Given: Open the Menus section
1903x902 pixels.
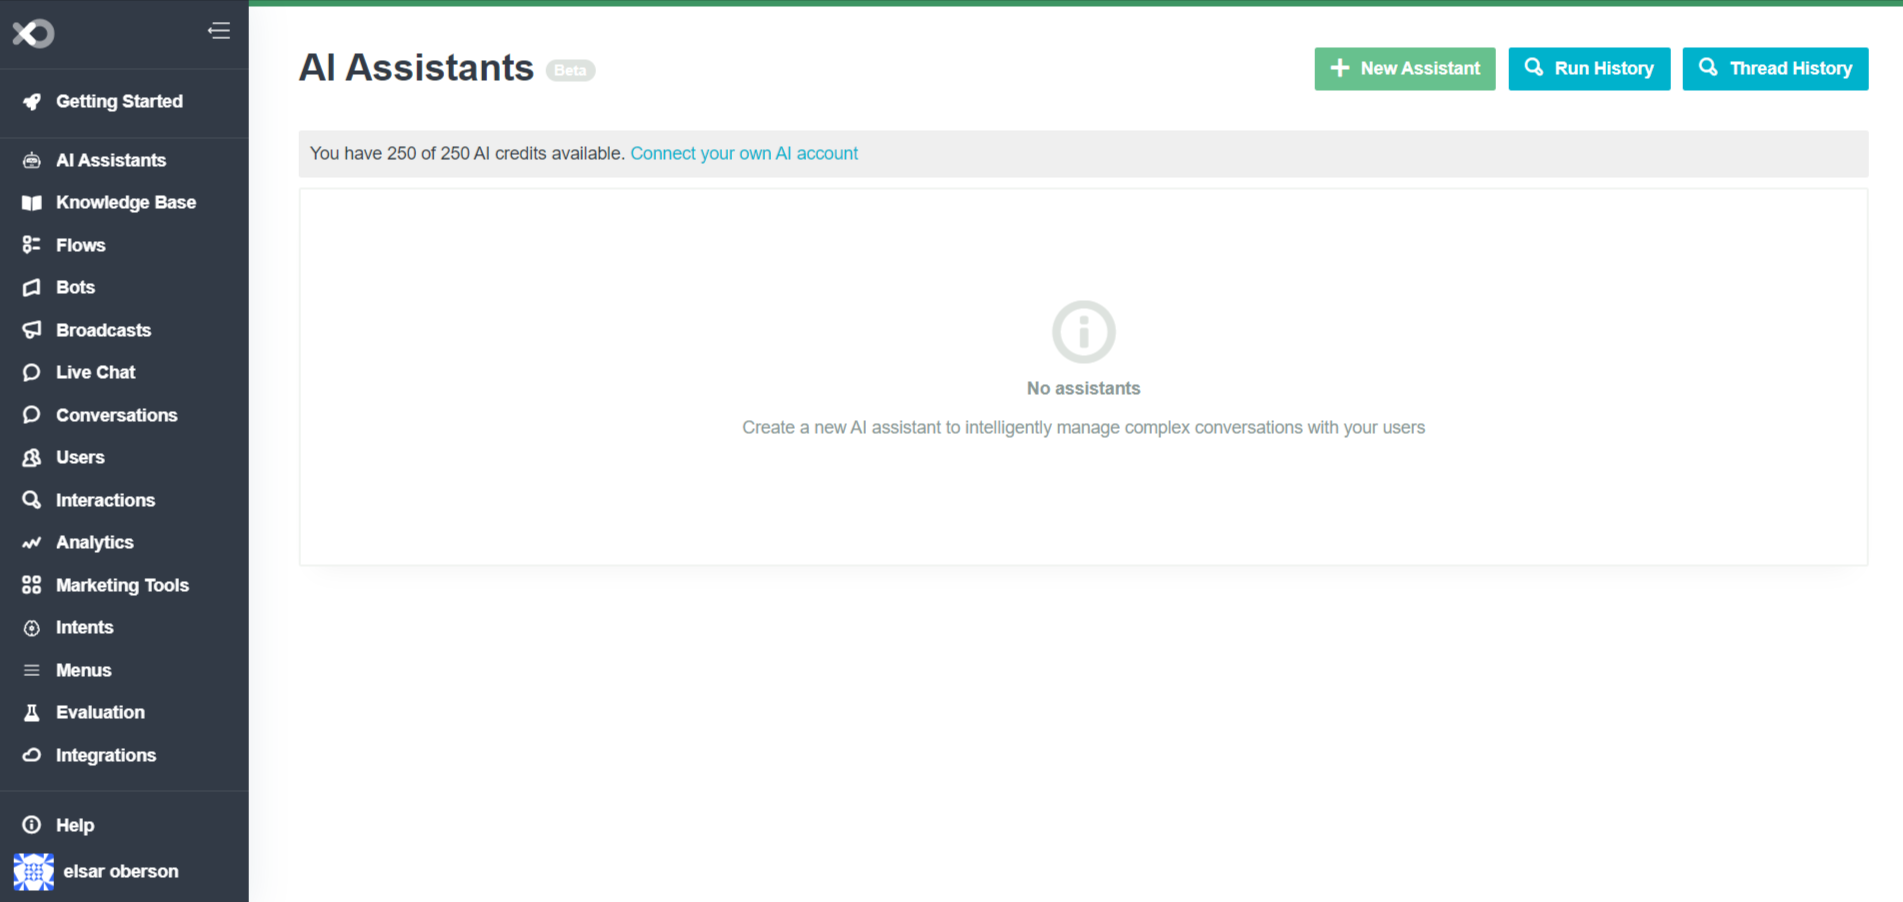Looking at the screenshot, I should tap(84, 670).
